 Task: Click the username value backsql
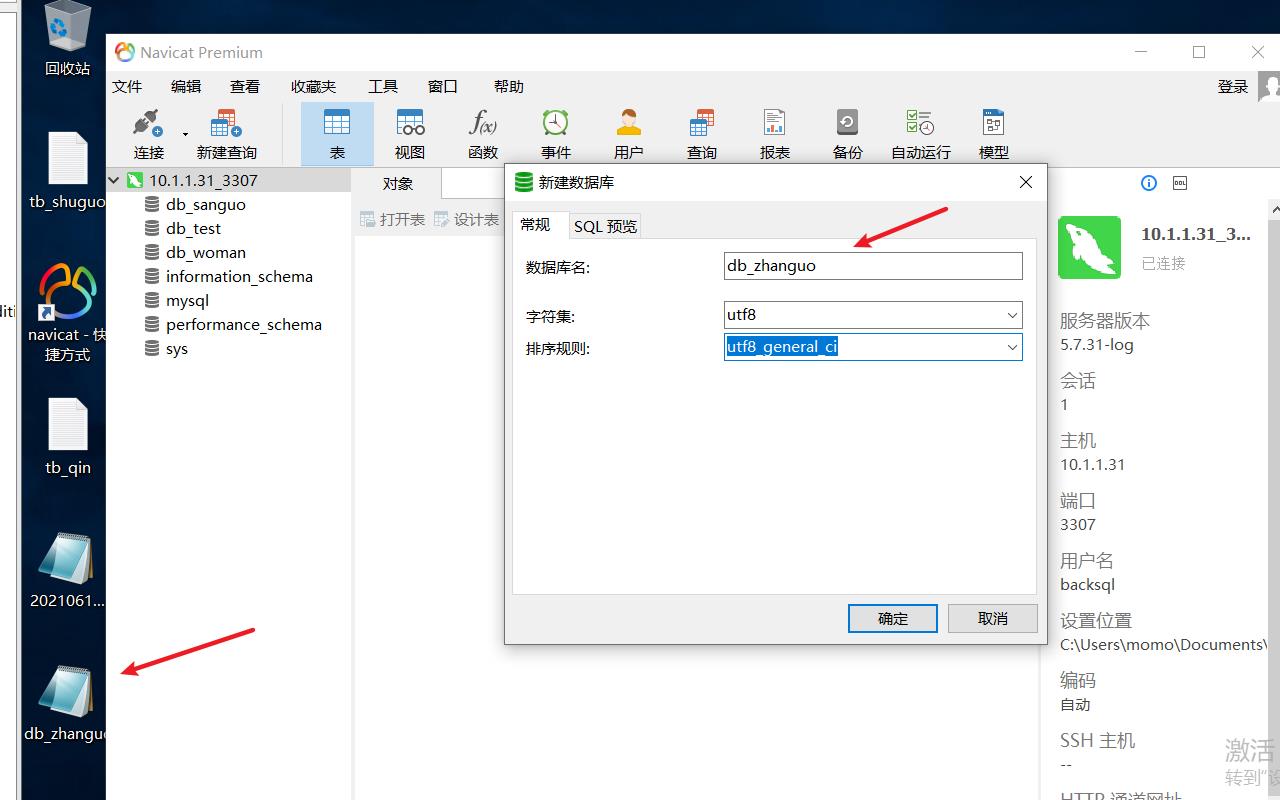1087,585
